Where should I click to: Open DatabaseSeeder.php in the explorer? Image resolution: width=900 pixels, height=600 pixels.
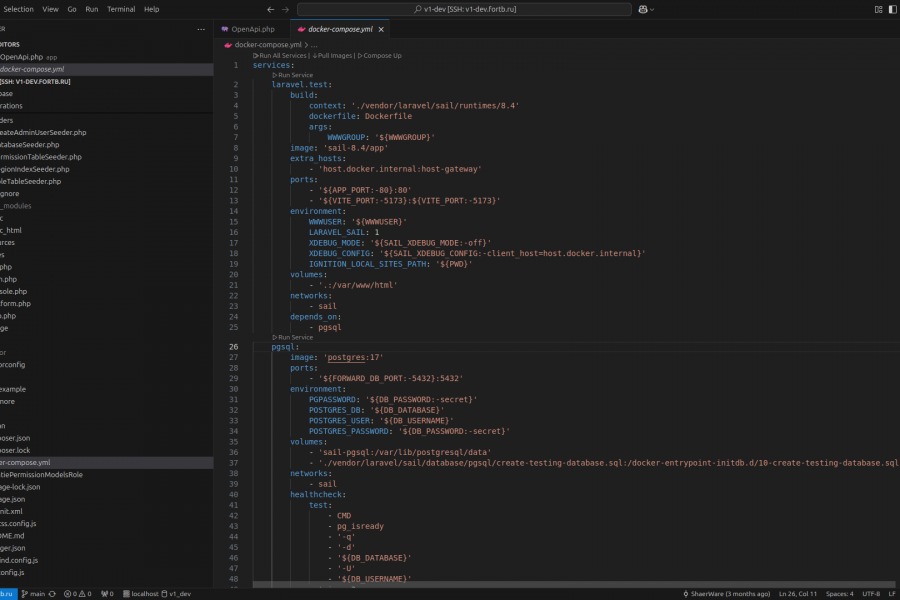pos(30,144)
